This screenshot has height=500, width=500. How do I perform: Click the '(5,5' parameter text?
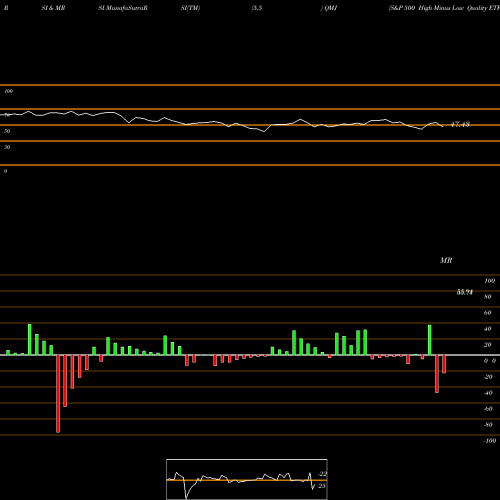point(257,8)
